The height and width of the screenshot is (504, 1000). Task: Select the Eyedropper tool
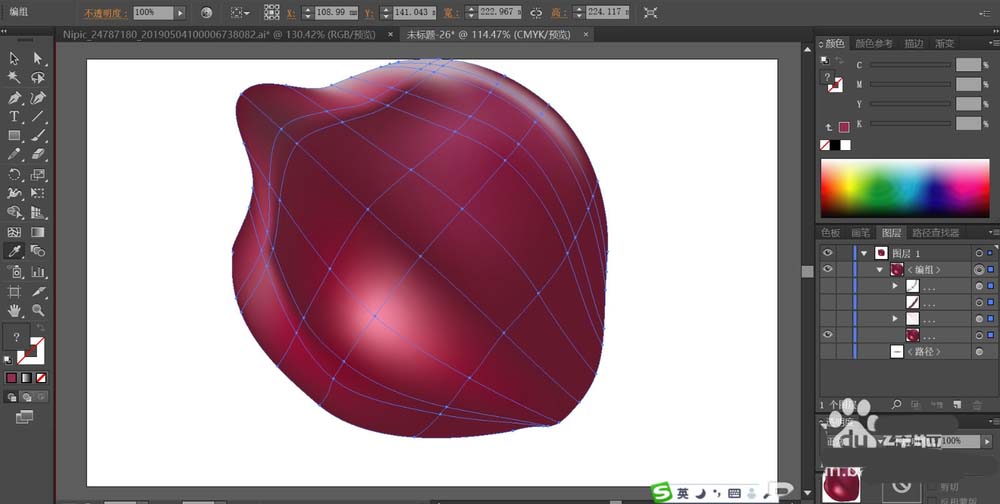14,251
